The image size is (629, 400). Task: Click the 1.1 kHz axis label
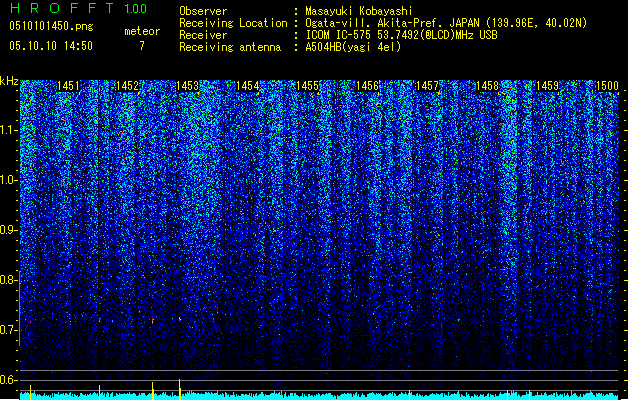click(x=9, y=130)
